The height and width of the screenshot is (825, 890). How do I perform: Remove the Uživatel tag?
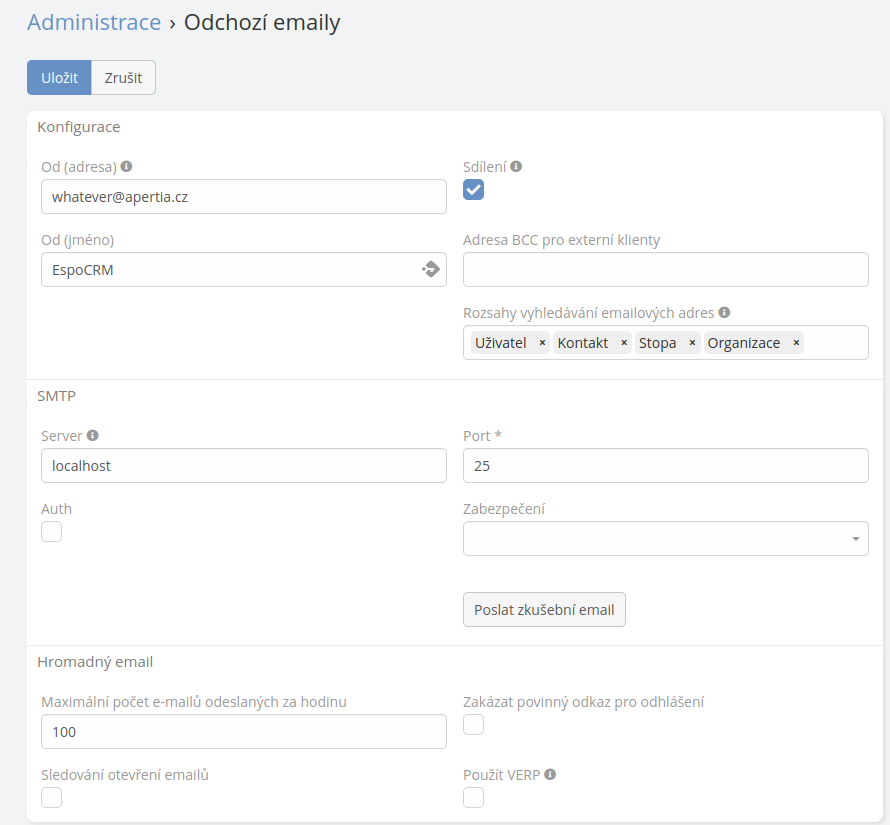(x=542, y=343)
